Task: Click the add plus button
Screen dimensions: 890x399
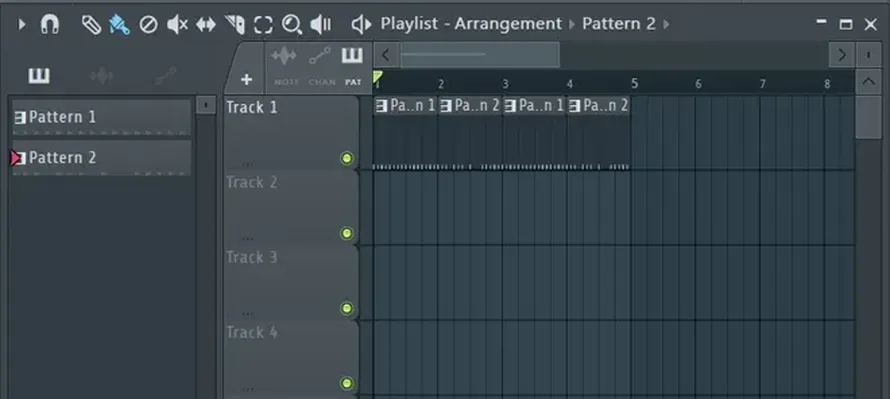Action: click(x=246, y=80)
